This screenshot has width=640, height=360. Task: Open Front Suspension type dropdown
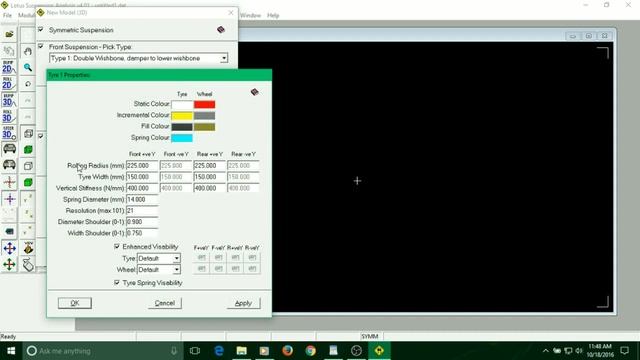224,58
